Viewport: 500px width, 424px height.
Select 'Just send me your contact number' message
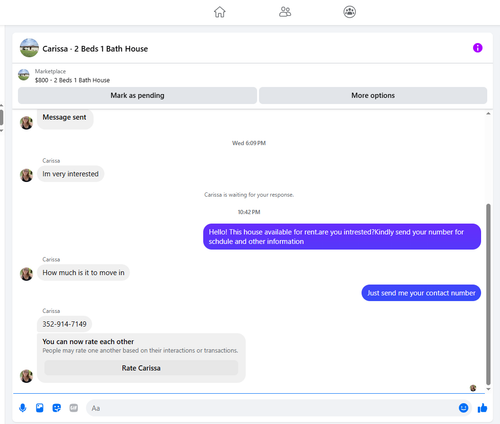(421, 293)
